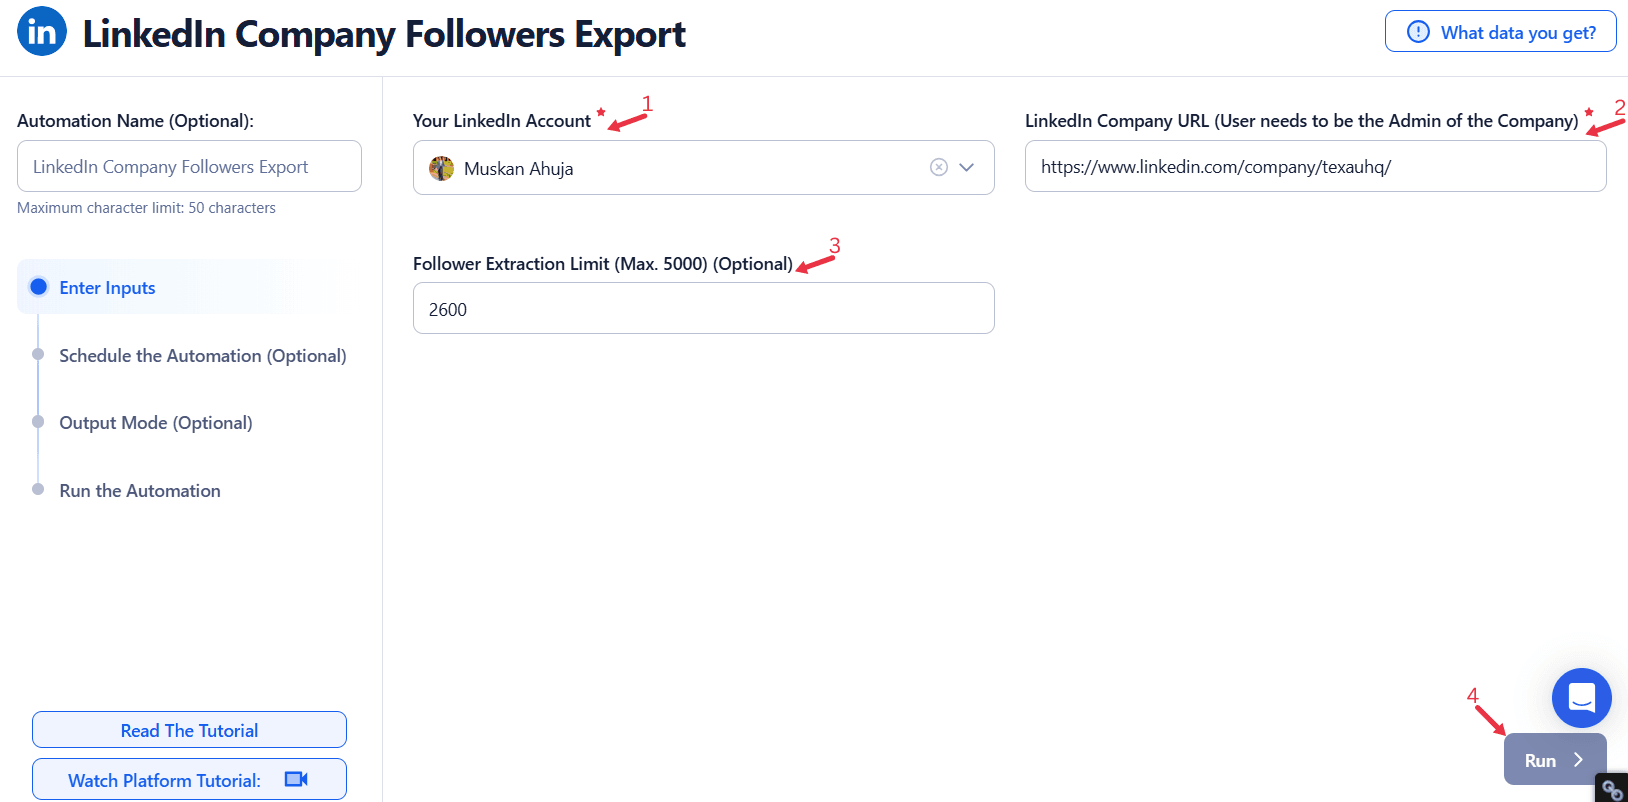Click the link icon in the bottom corner
1628x802 pixels.
[1612, 790]
